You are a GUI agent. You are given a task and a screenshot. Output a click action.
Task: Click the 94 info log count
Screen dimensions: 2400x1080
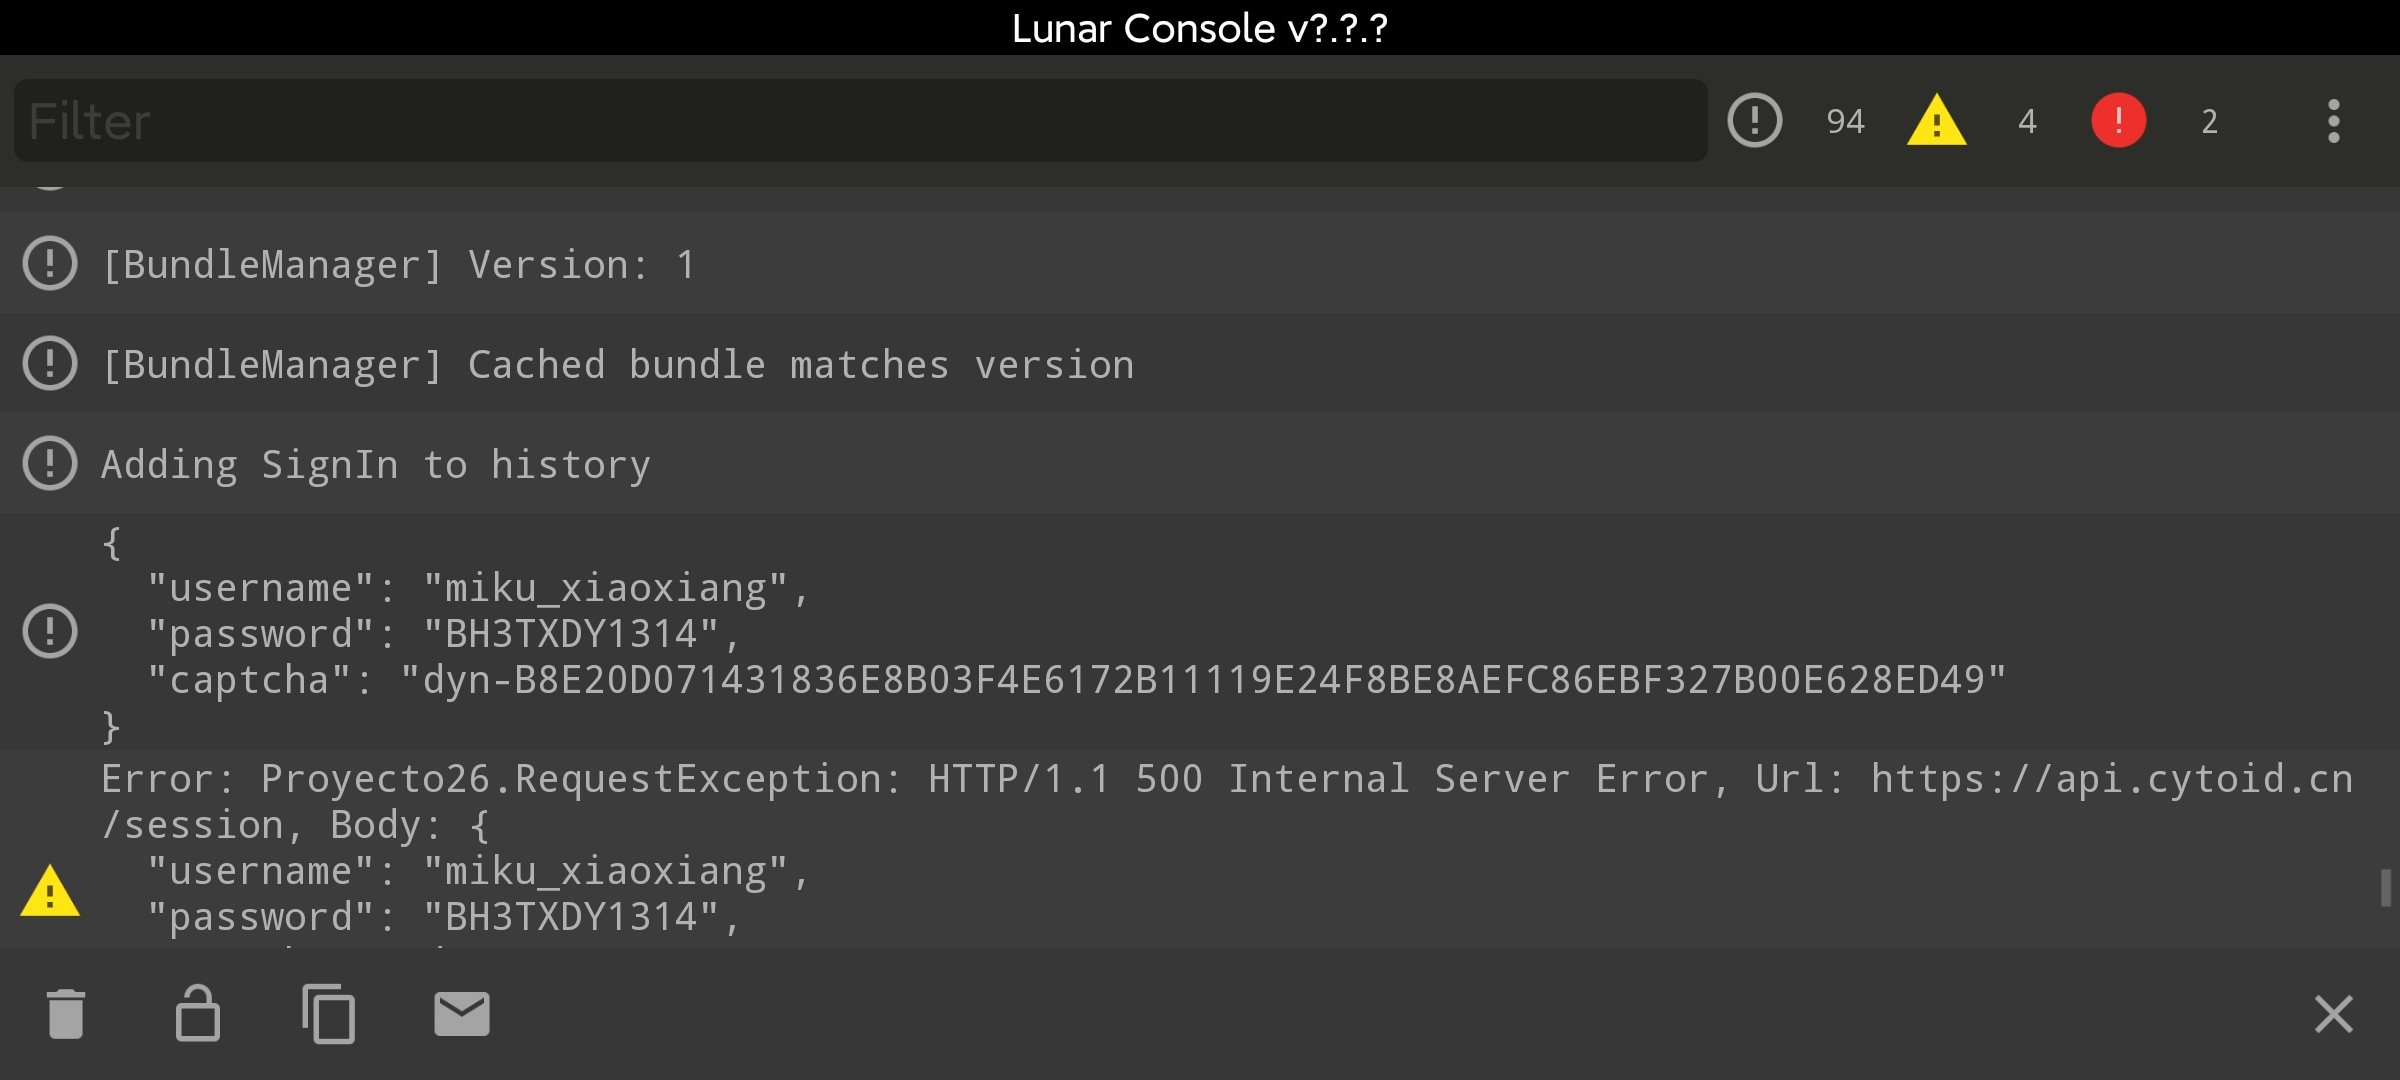pos(1845,122)
